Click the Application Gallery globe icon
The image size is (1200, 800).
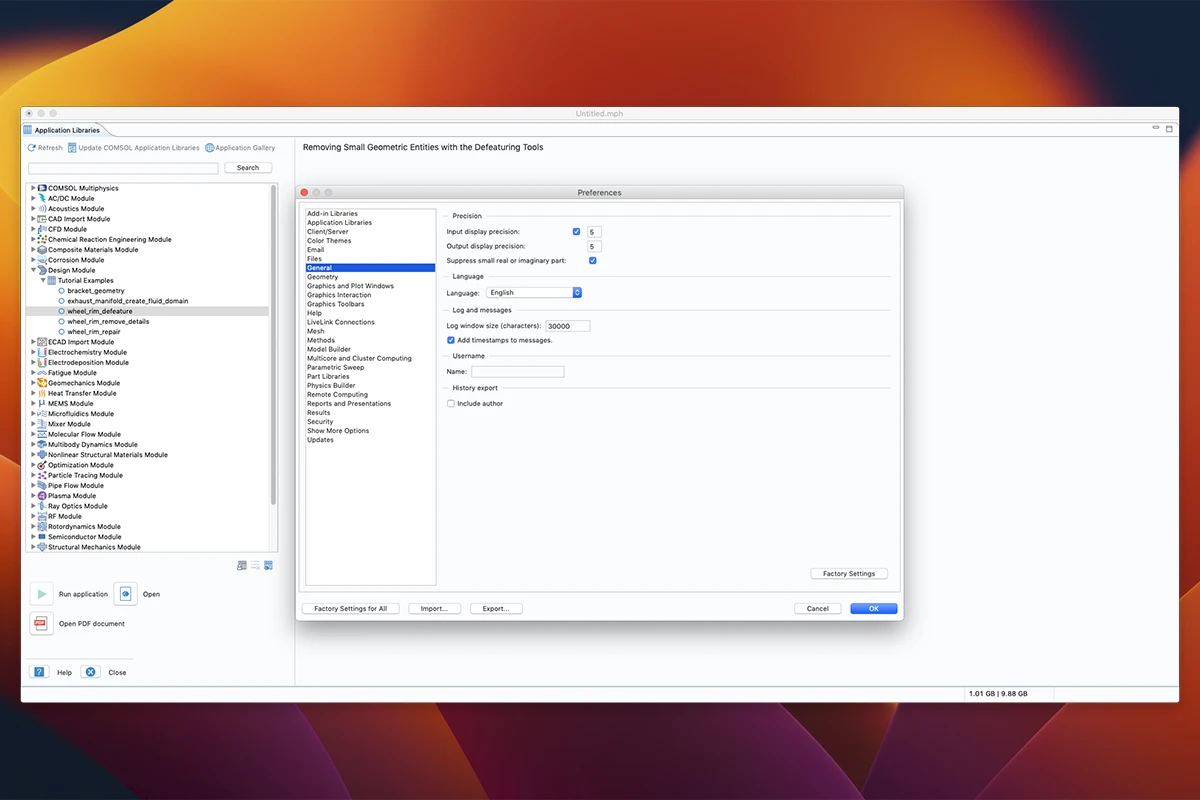click(x=210, y=148)
